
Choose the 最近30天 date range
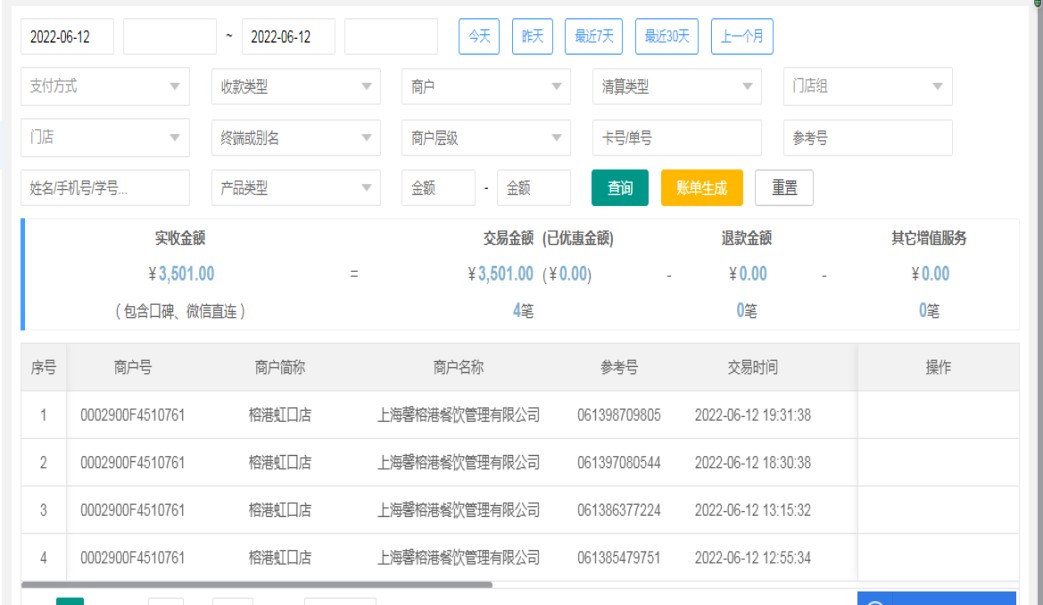(x=667, y=37)
